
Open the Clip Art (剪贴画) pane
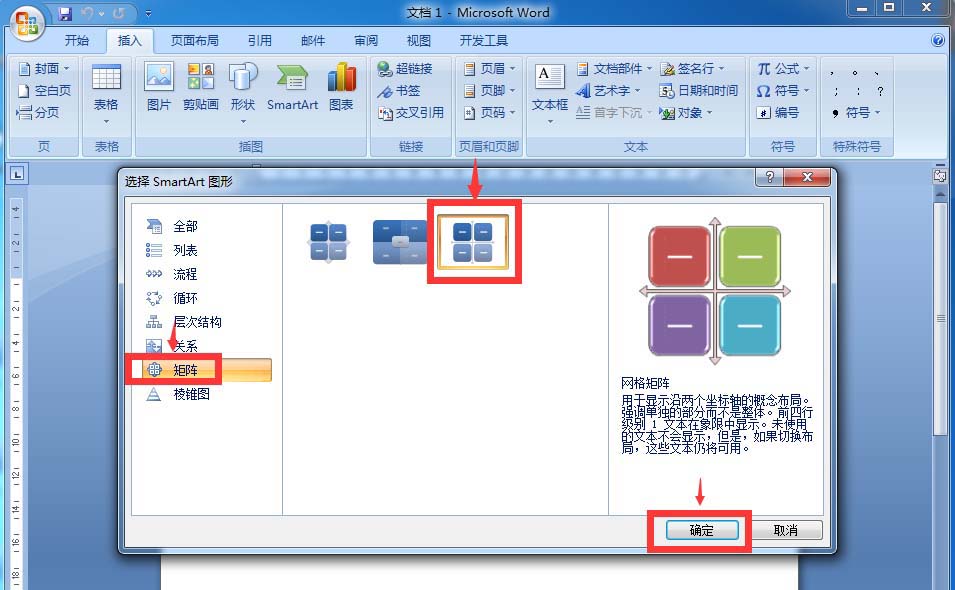tap(200, 87)
